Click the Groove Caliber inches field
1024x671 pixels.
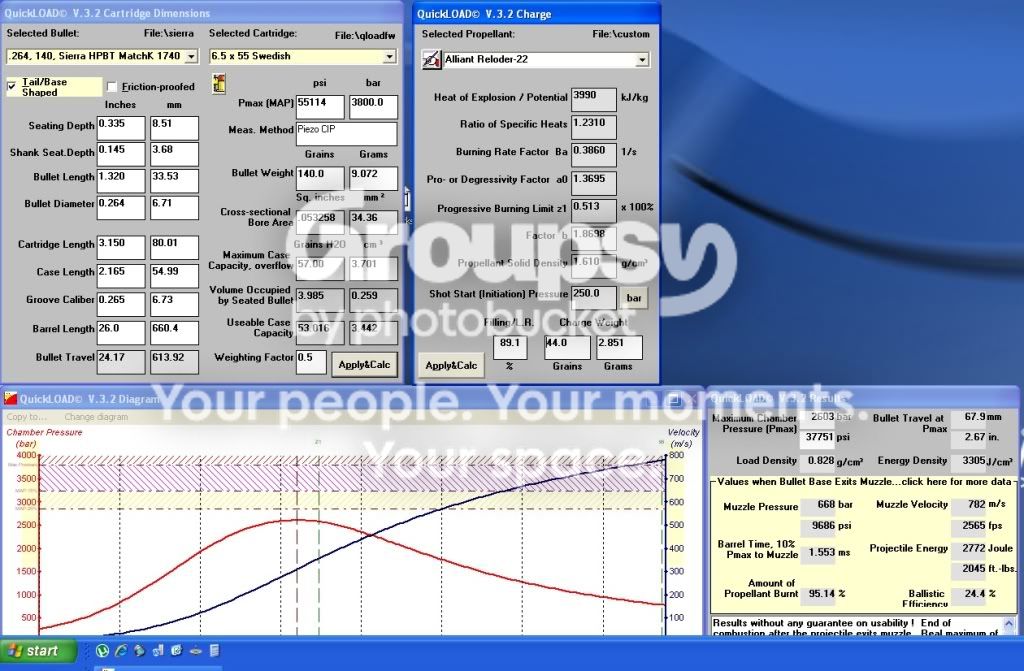121,304
